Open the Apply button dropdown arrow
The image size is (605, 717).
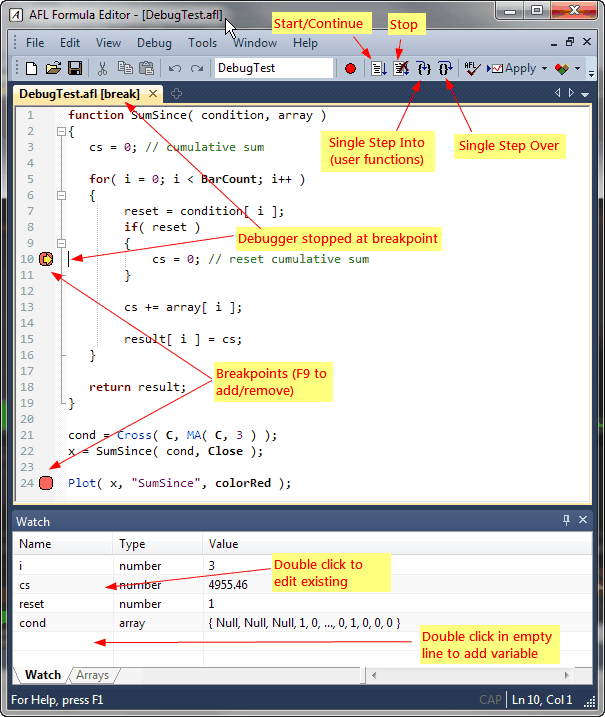pos(544,69)
